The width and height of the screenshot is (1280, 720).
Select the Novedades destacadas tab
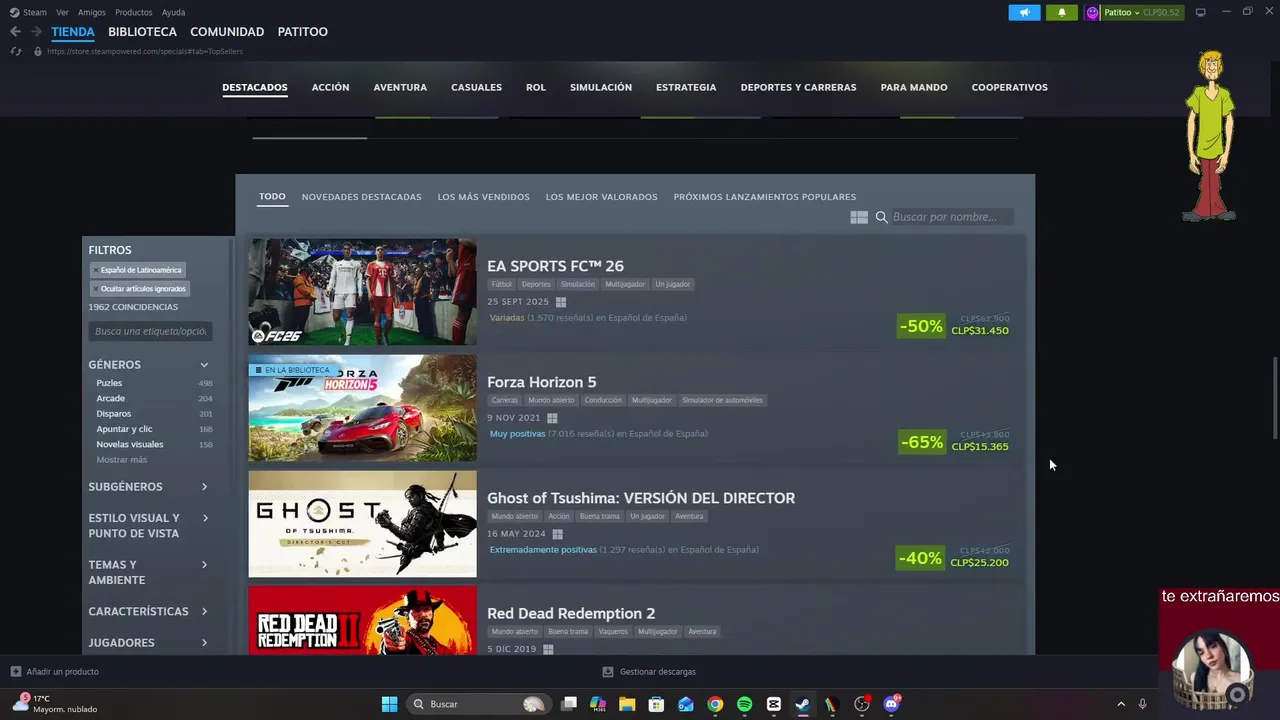362,197
